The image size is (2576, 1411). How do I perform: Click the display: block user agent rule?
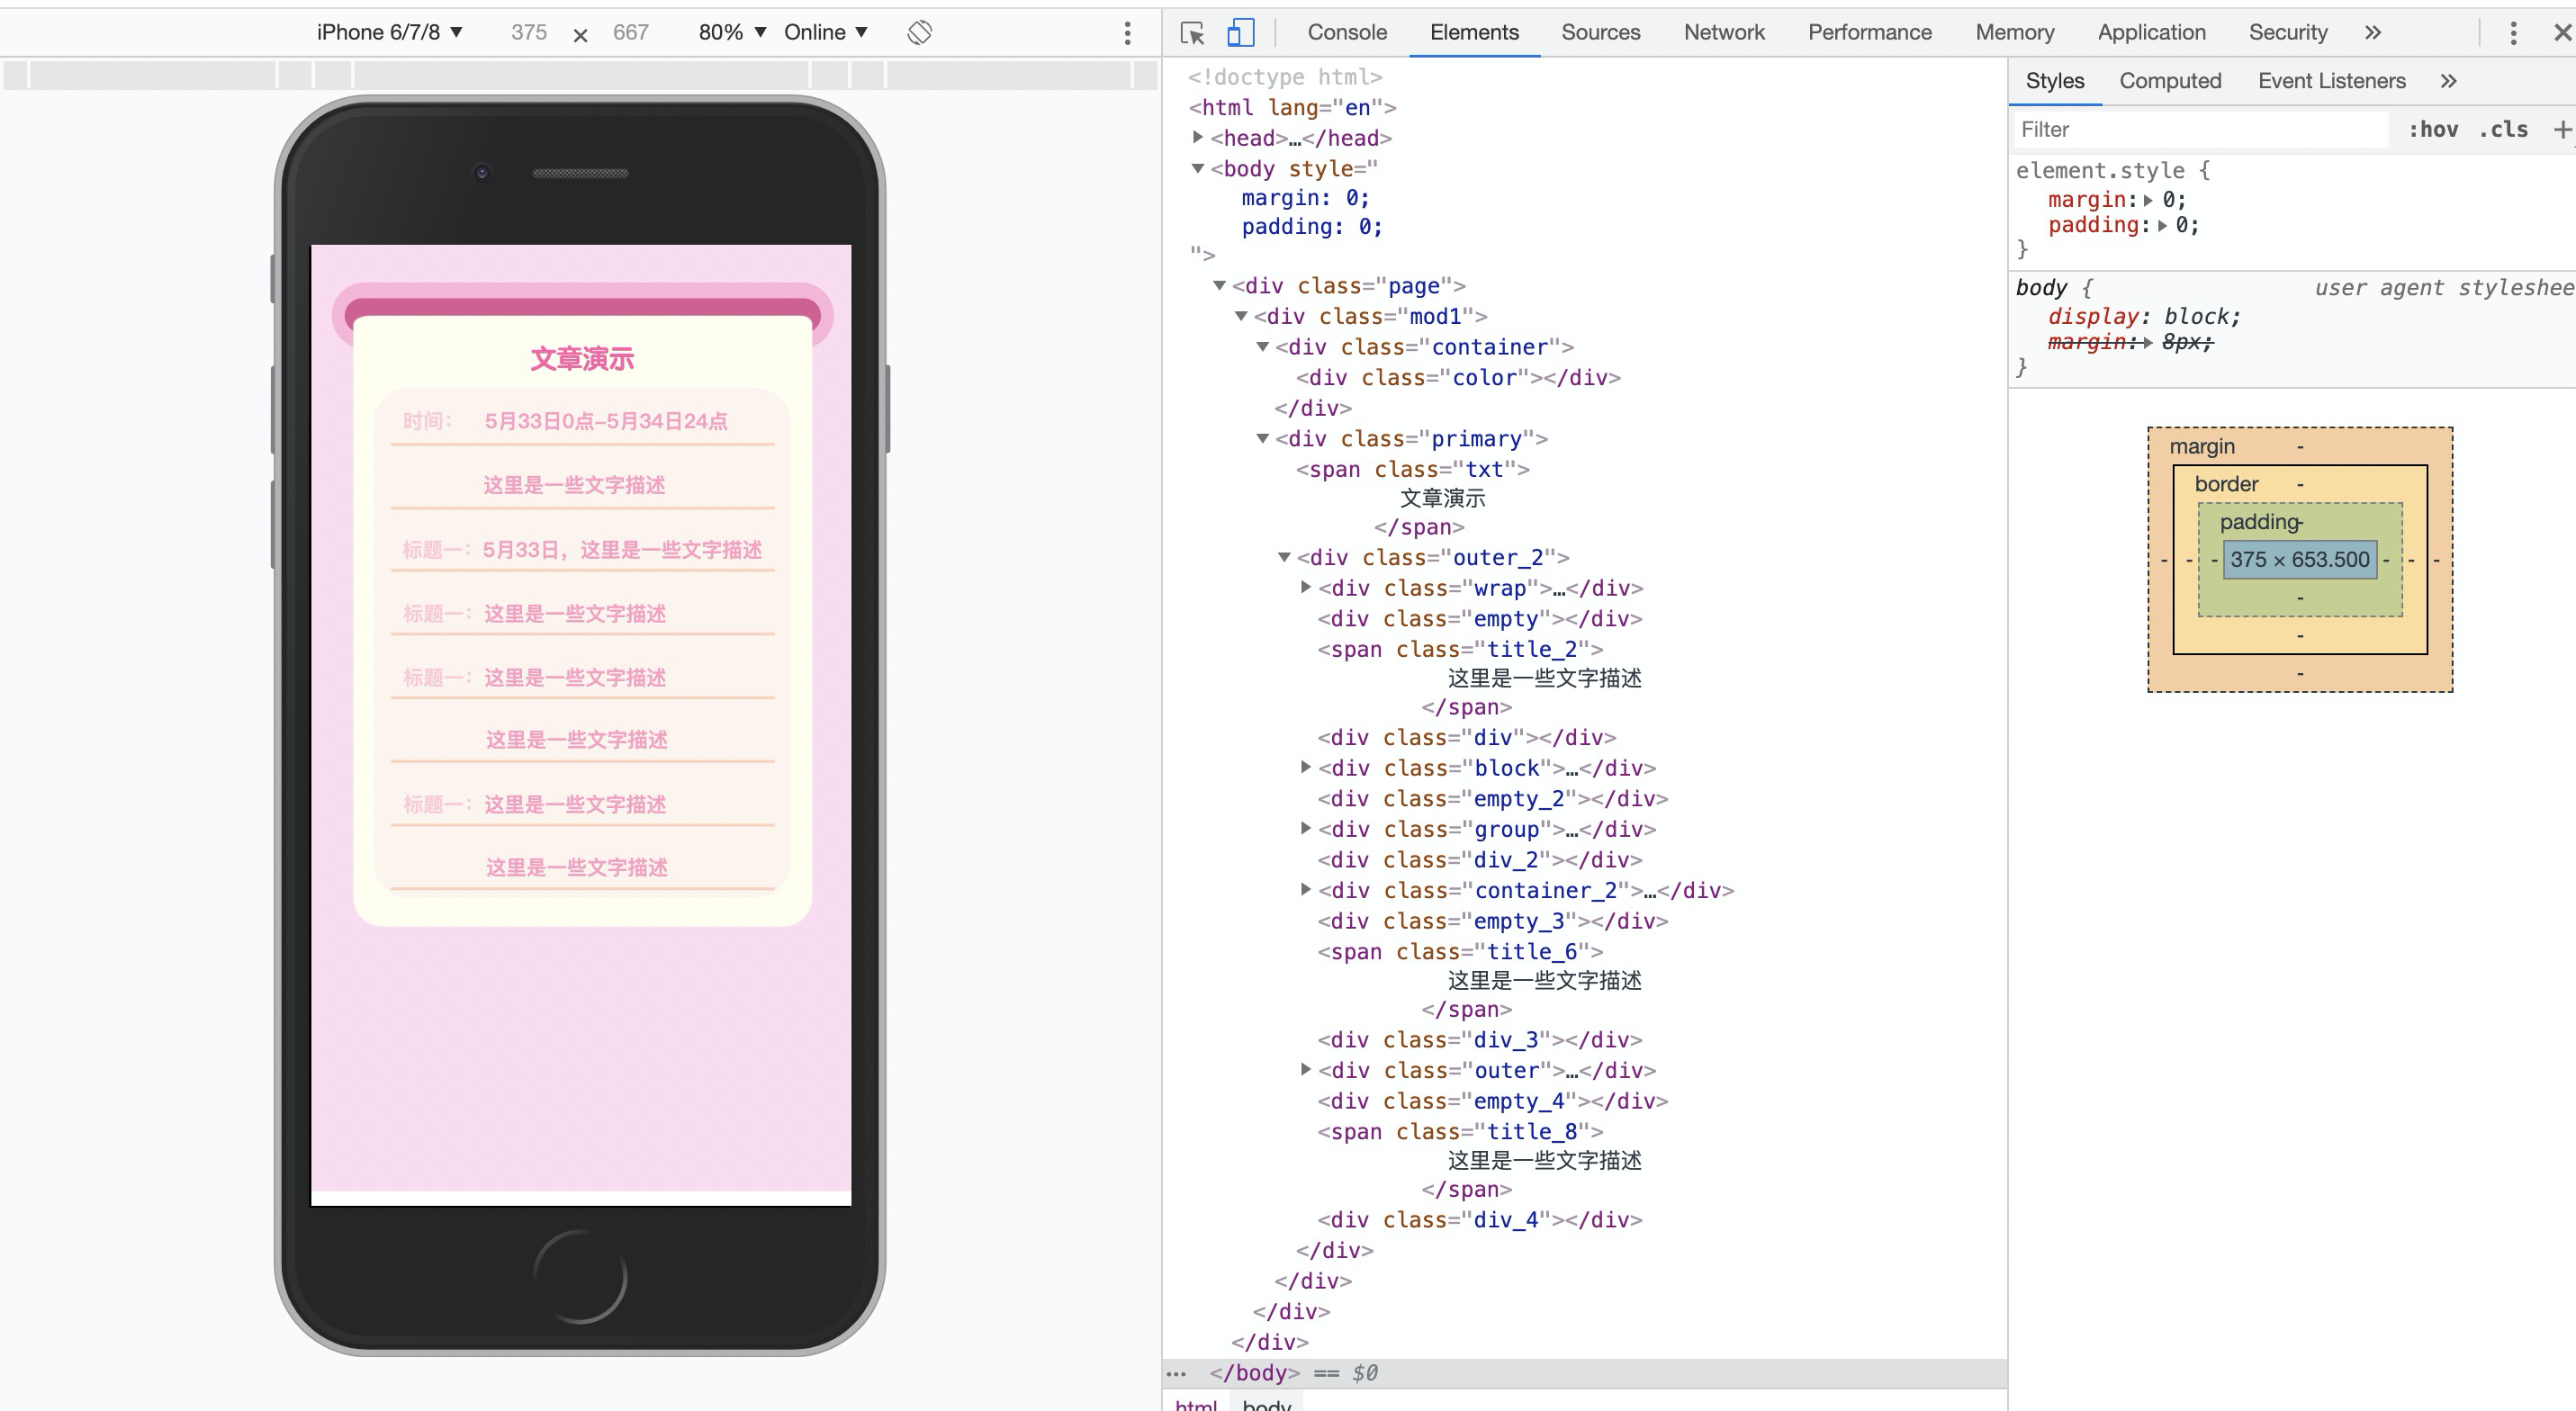point(2144,316)
